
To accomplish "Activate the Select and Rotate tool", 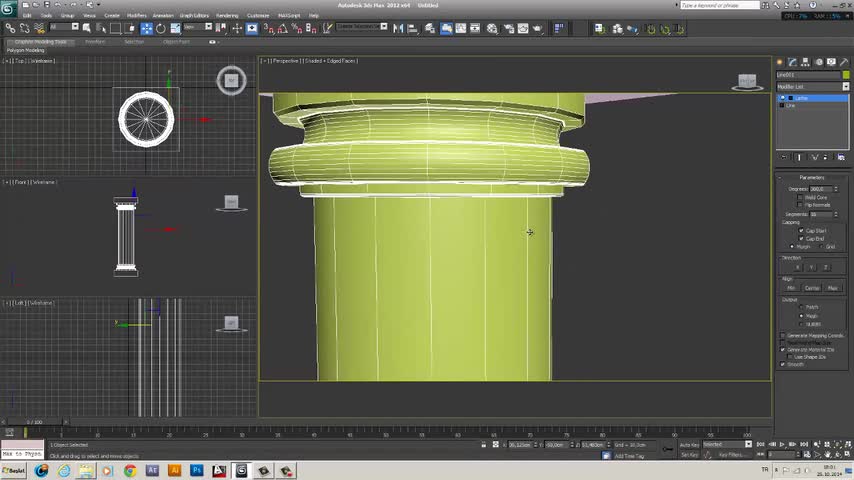I will click(x=160, y=28).
